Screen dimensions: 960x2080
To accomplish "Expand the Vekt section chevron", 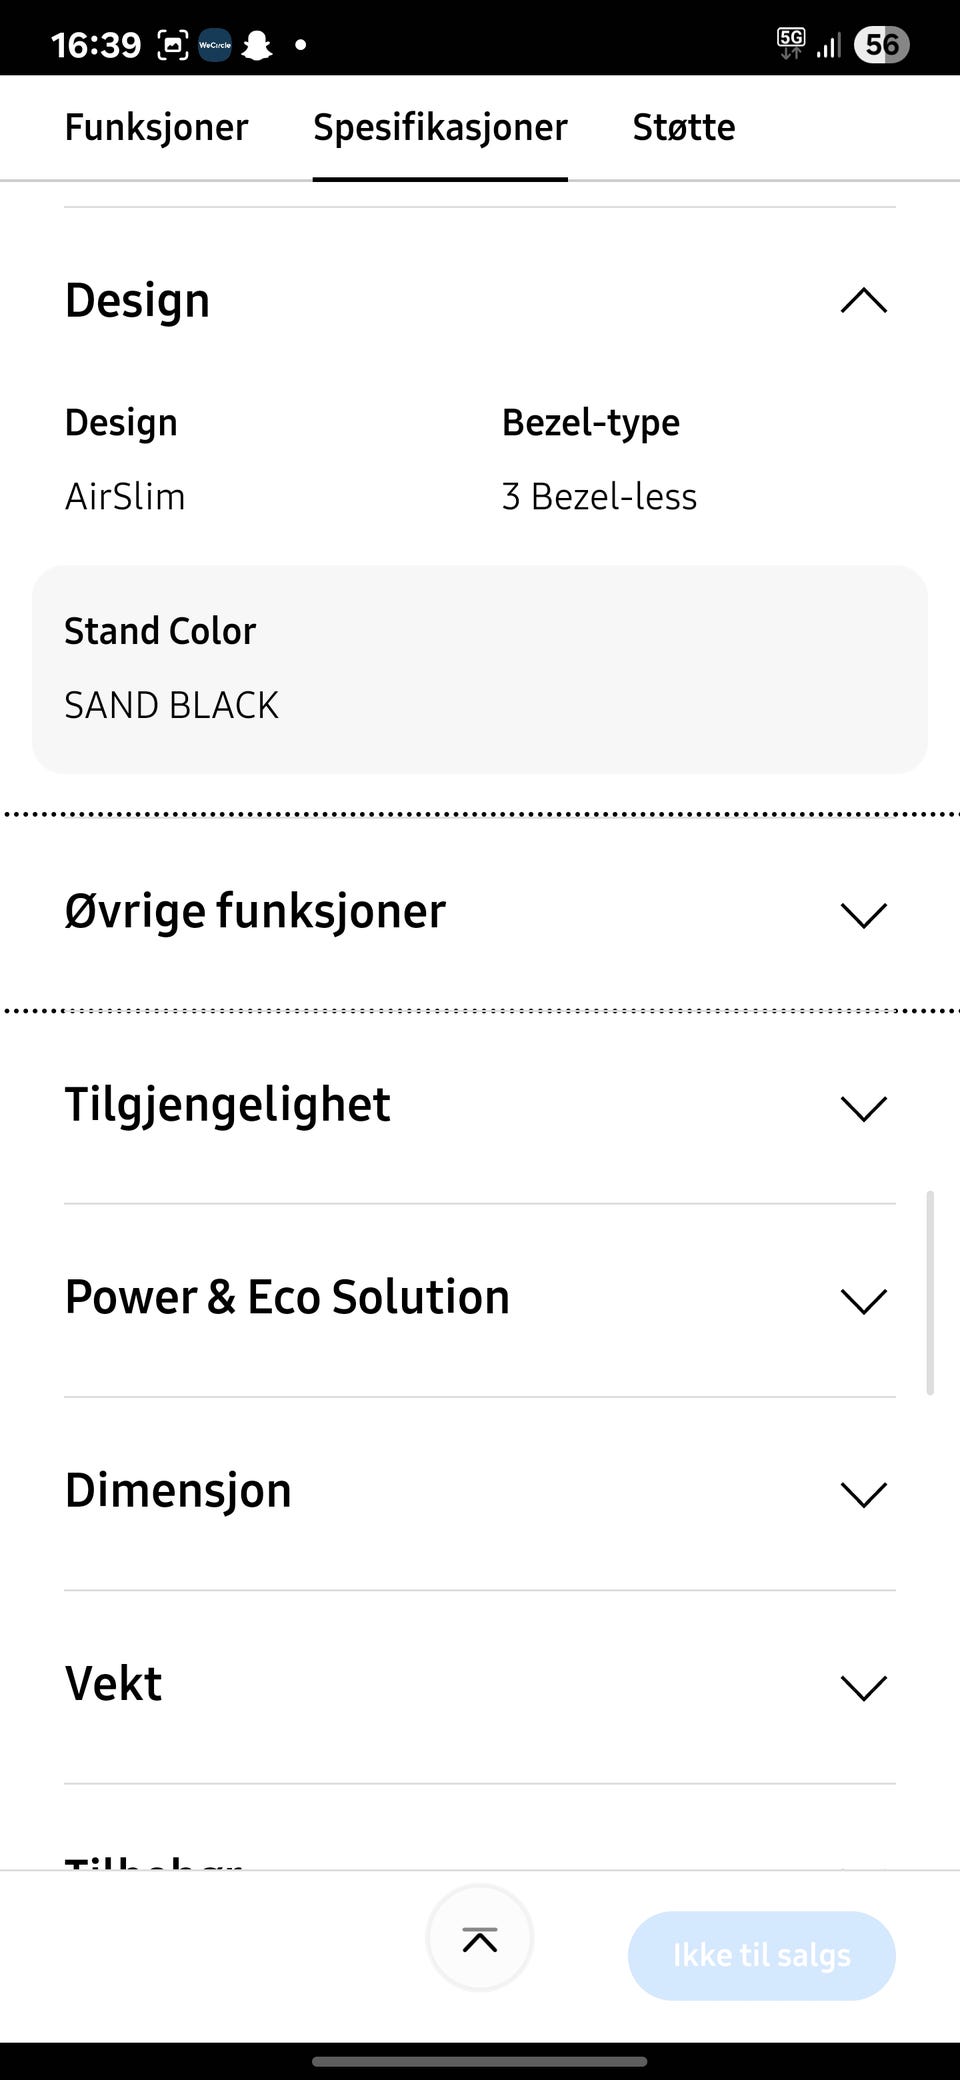I will coord(864,1687).
